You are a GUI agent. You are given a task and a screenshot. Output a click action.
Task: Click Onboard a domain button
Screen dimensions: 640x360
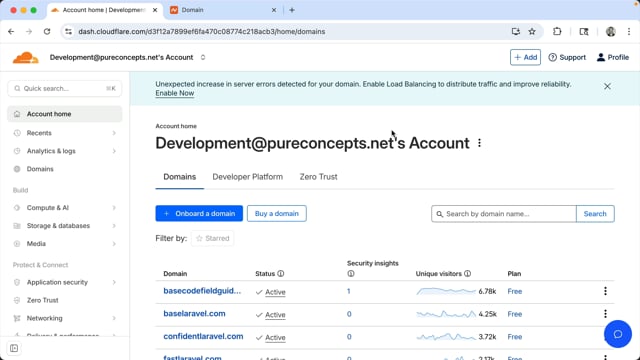point(199,213)
